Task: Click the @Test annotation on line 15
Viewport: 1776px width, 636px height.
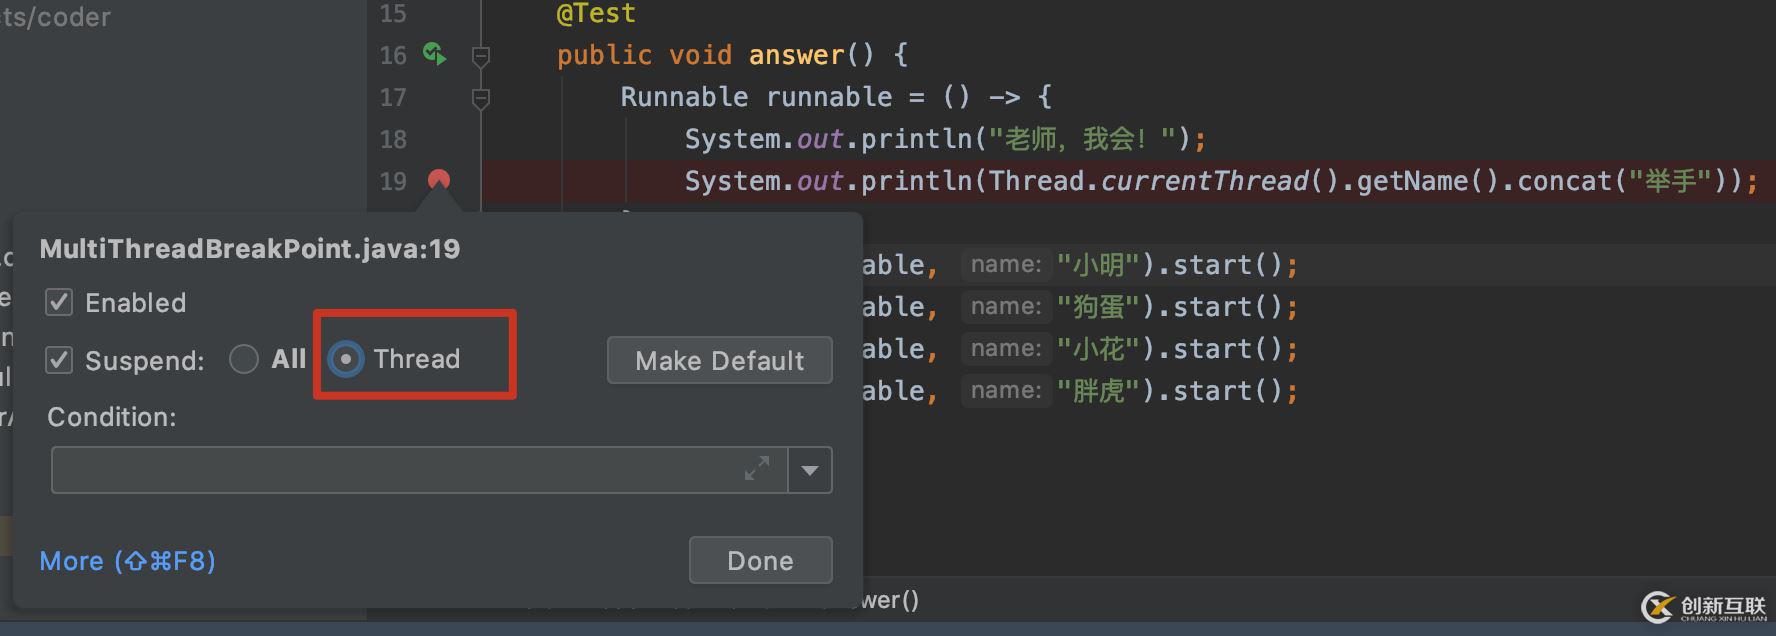Action: point(596,14)
